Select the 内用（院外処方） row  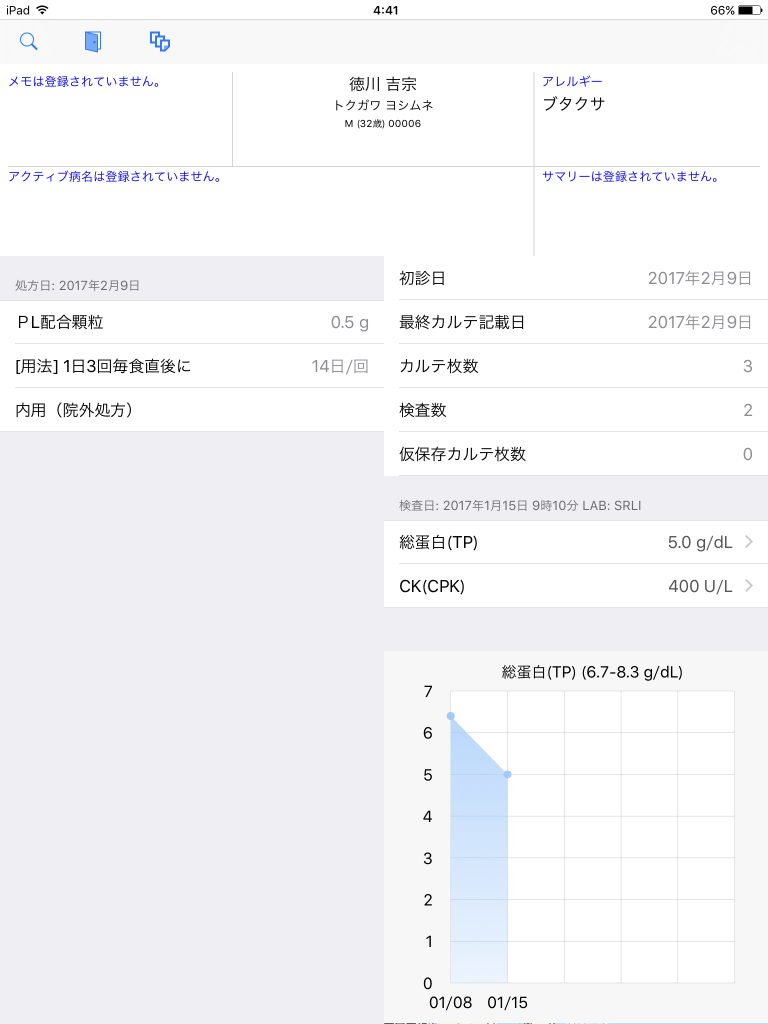[x=192, y=410]
